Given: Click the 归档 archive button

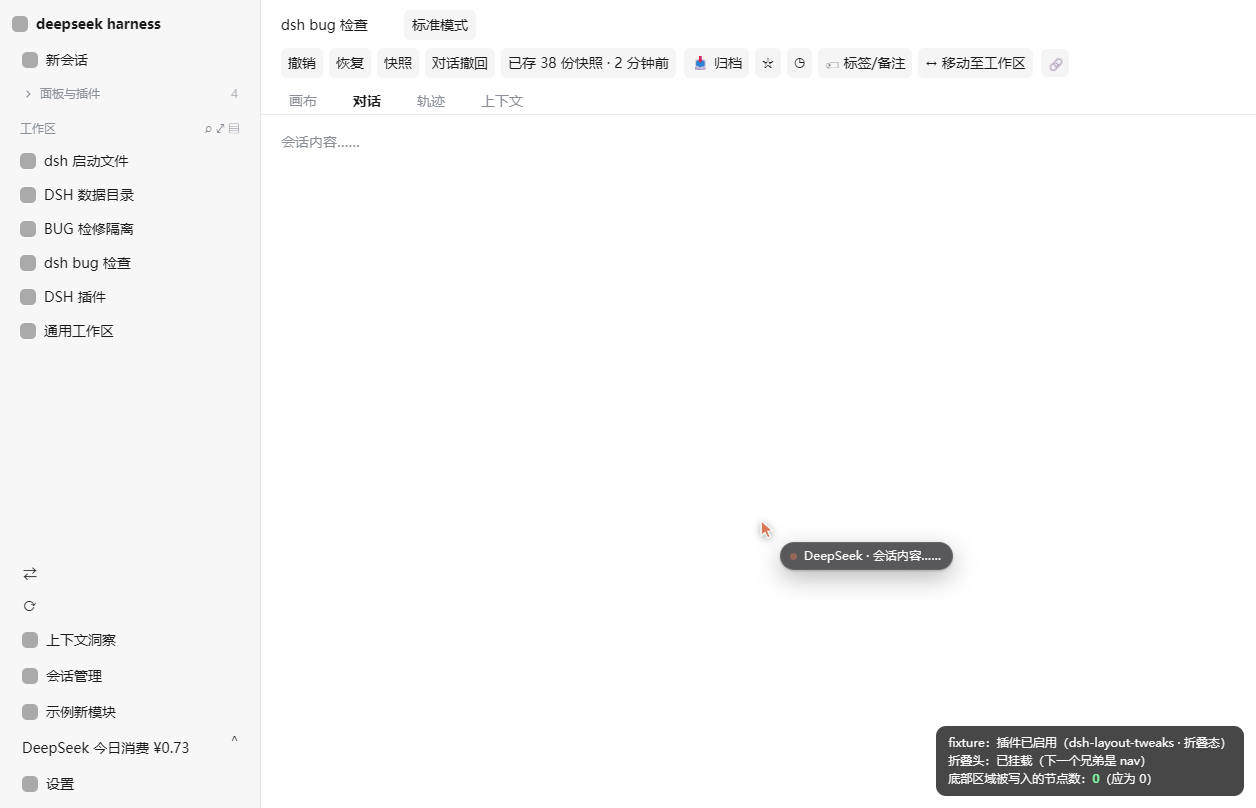Looking at the screenshot, I should pyautogui.click(x=717, y=63).
